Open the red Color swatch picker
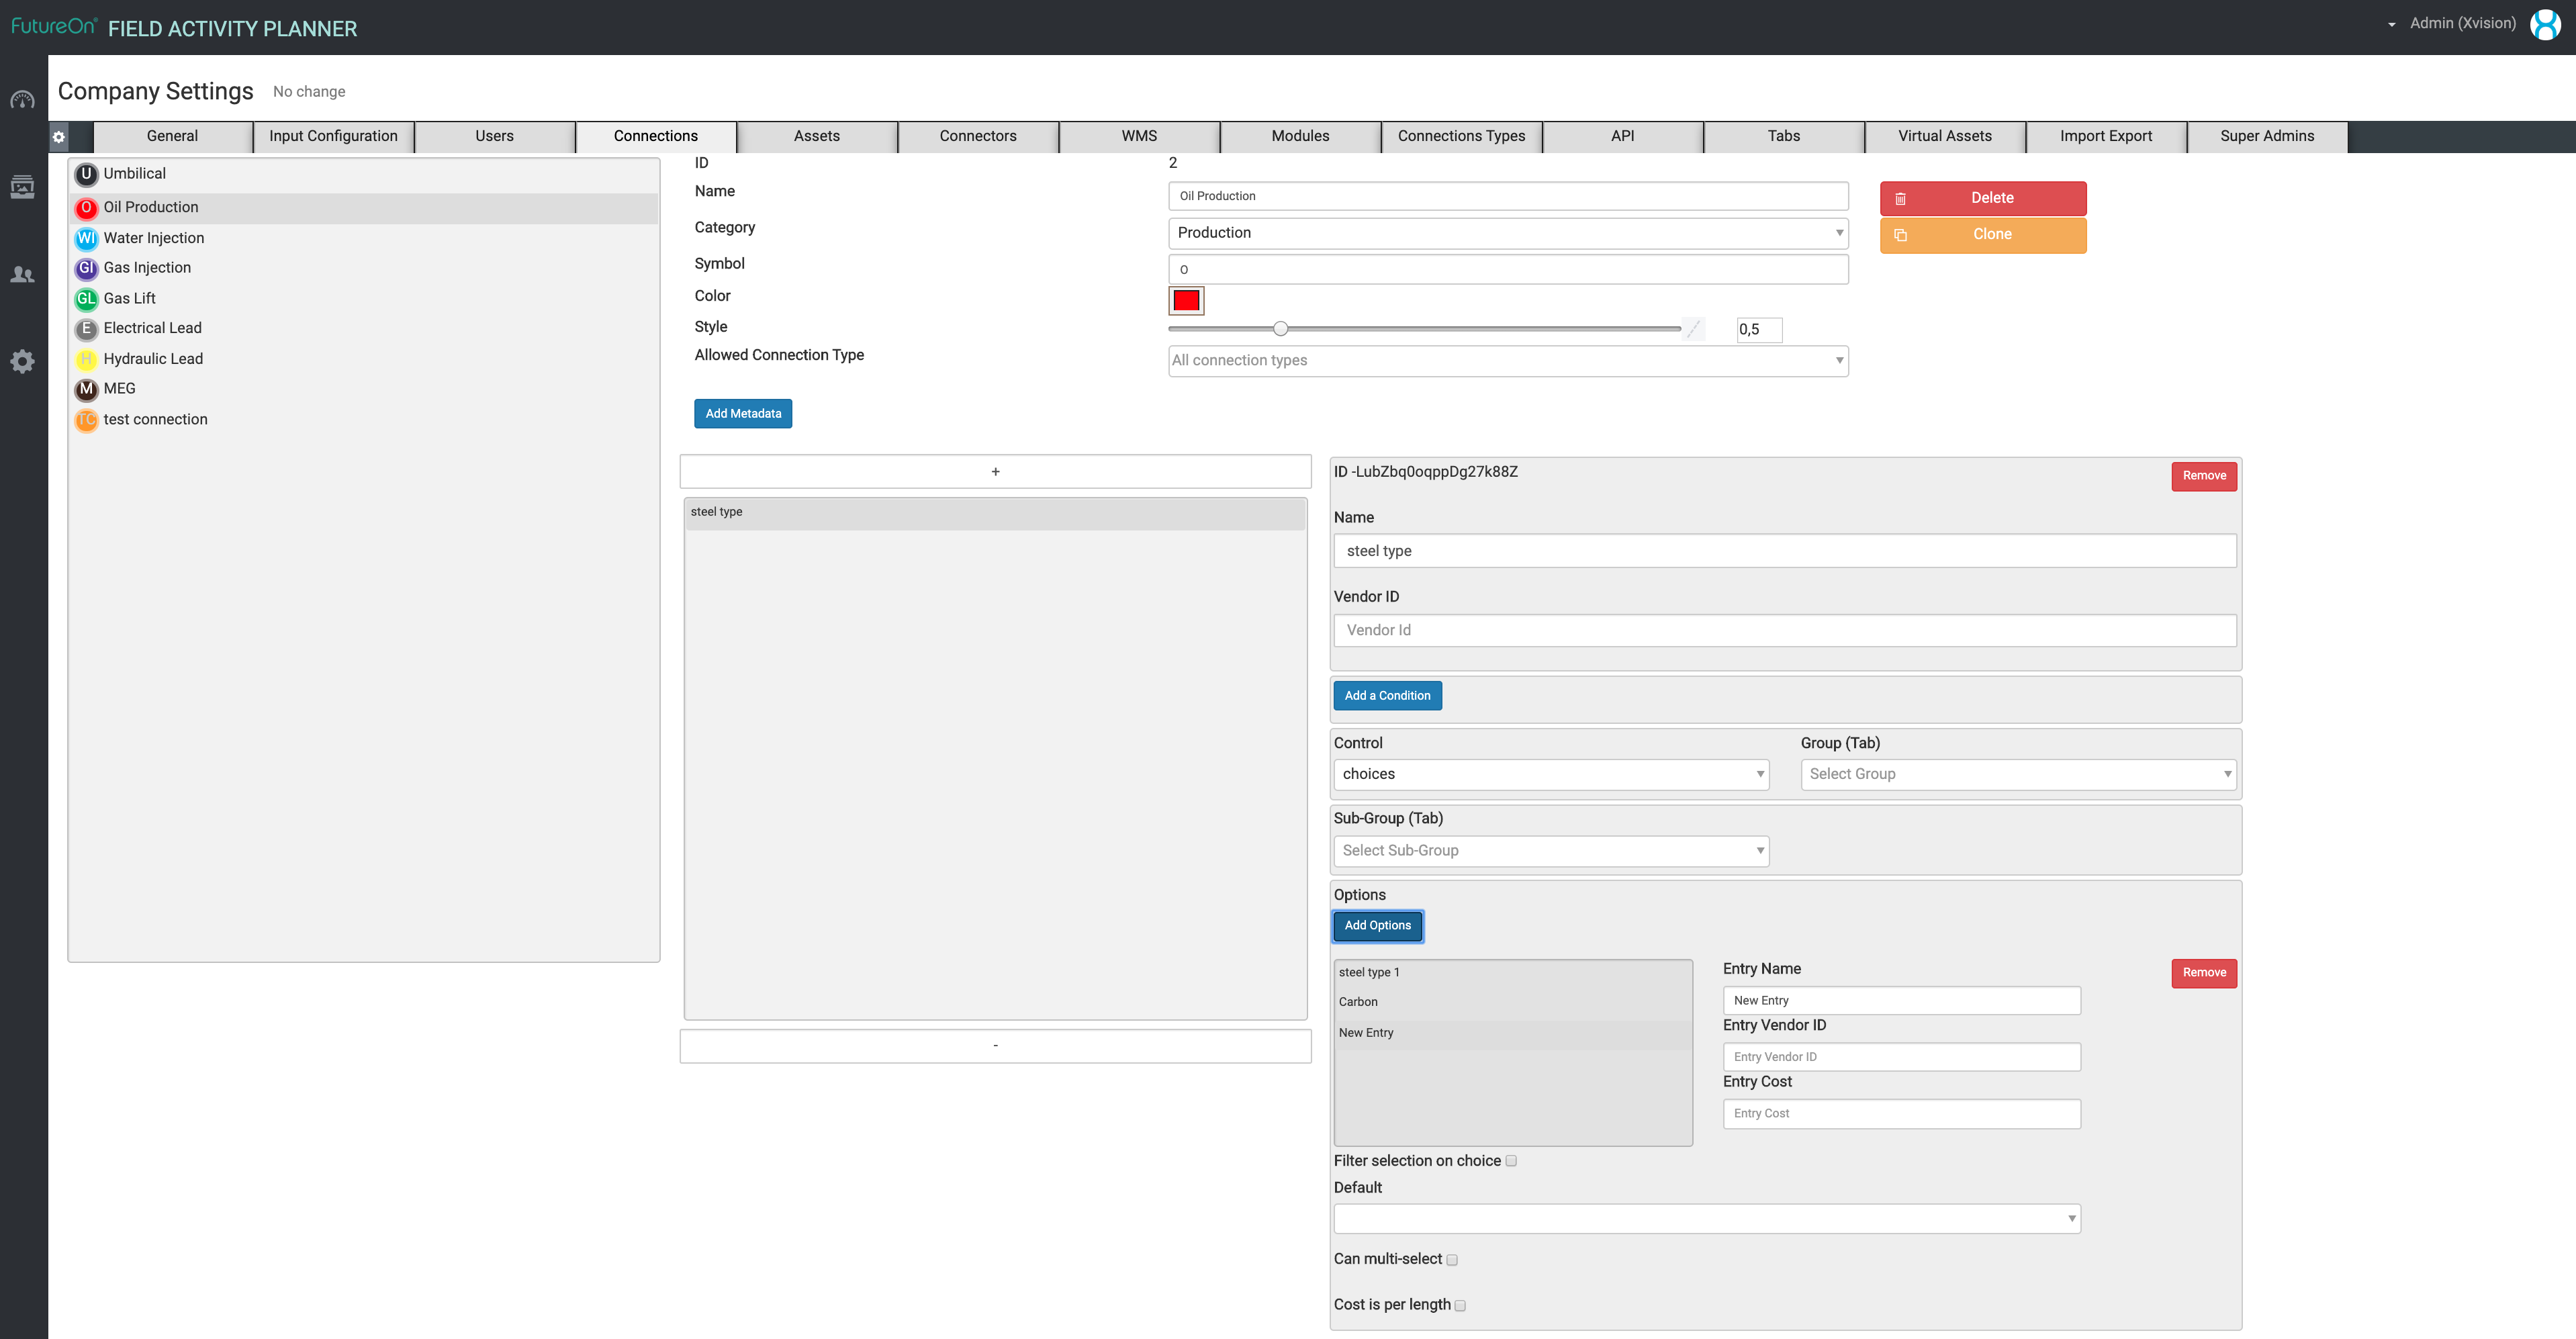Screen dimensions: 2576x1339 (x=1186, y=300)
